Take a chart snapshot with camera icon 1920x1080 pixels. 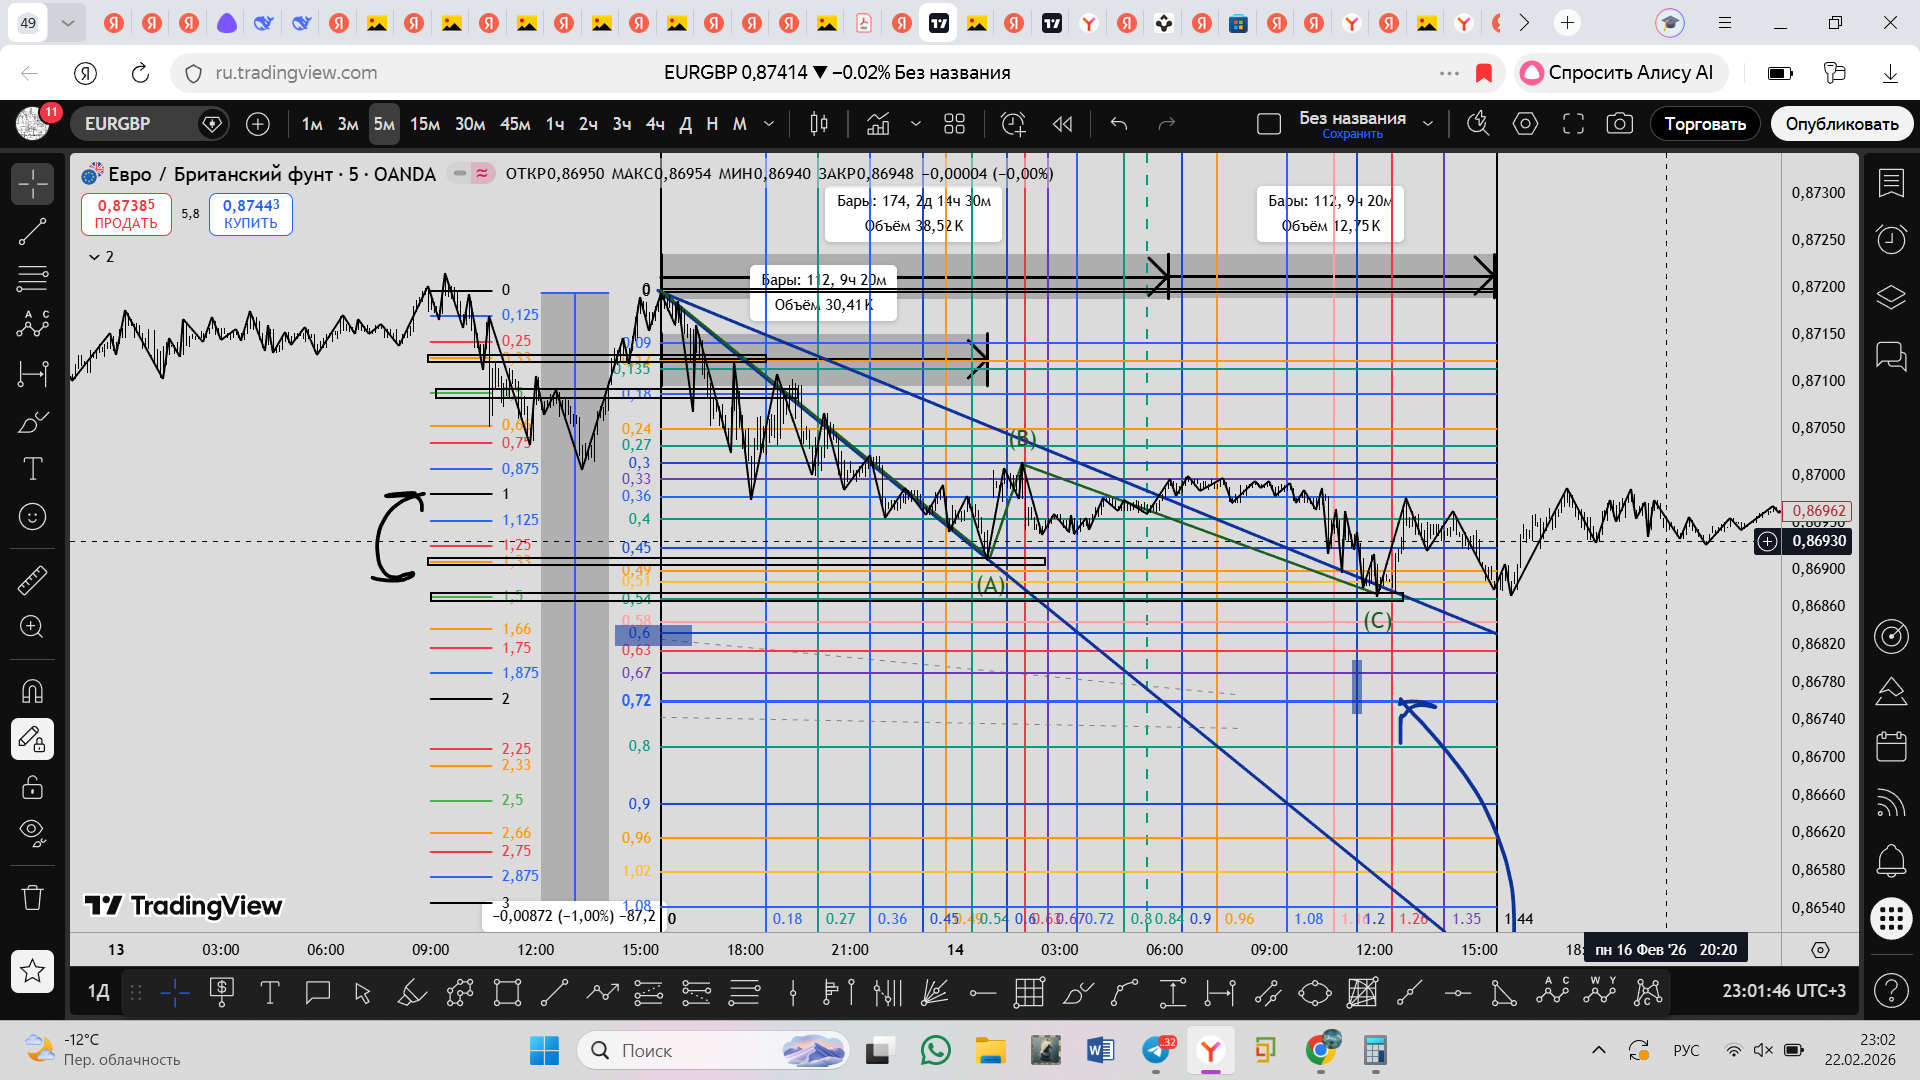(x=1619, y=124)
